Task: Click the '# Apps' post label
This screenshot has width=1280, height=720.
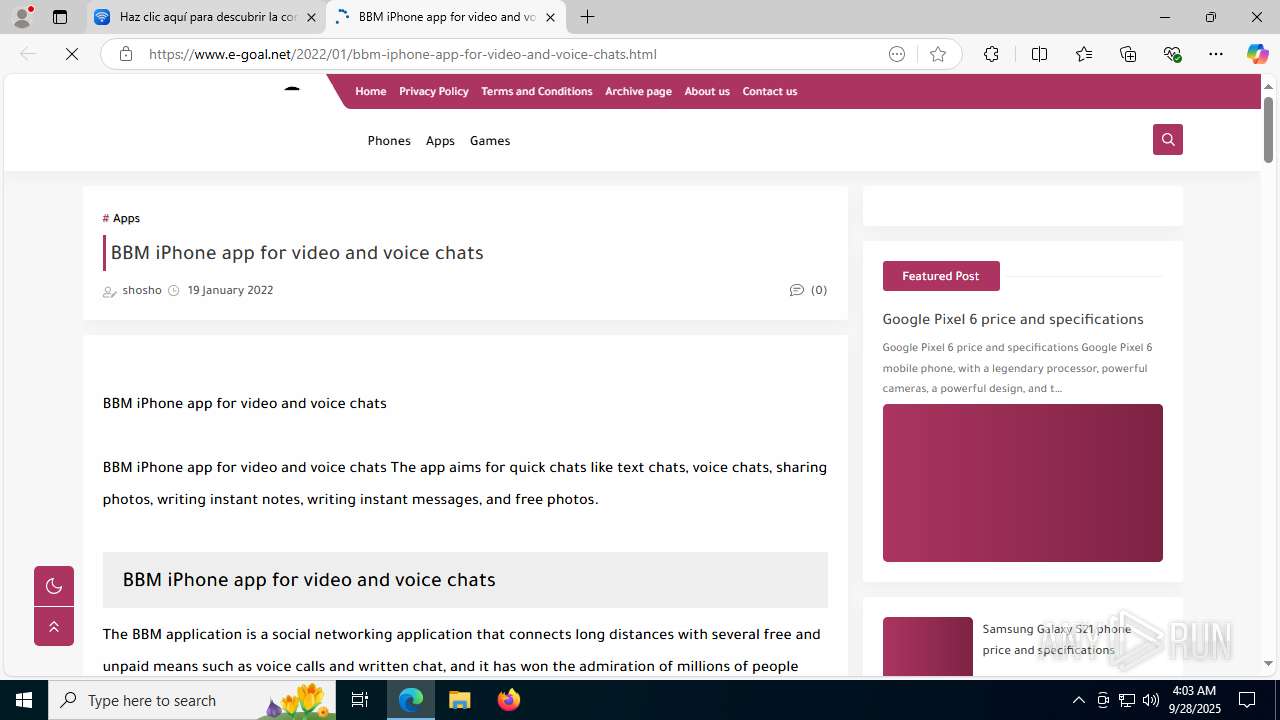Action: [121, 218]
